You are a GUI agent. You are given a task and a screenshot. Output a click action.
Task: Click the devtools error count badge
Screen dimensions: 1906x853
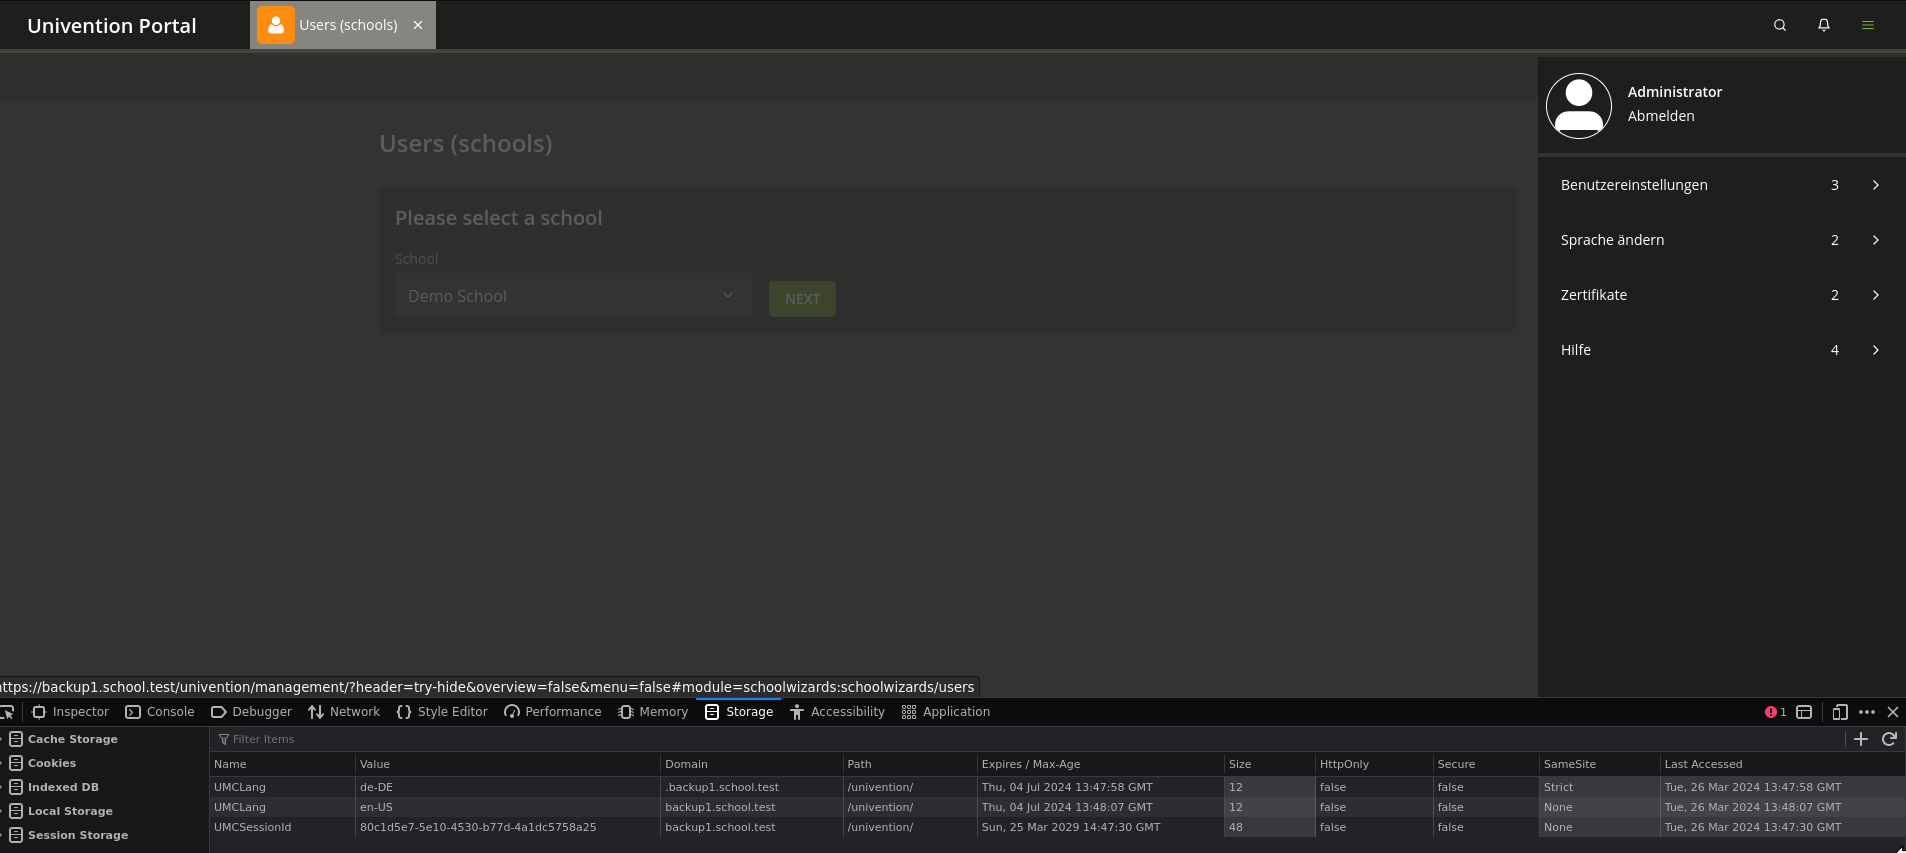(x=1775, y=712)
